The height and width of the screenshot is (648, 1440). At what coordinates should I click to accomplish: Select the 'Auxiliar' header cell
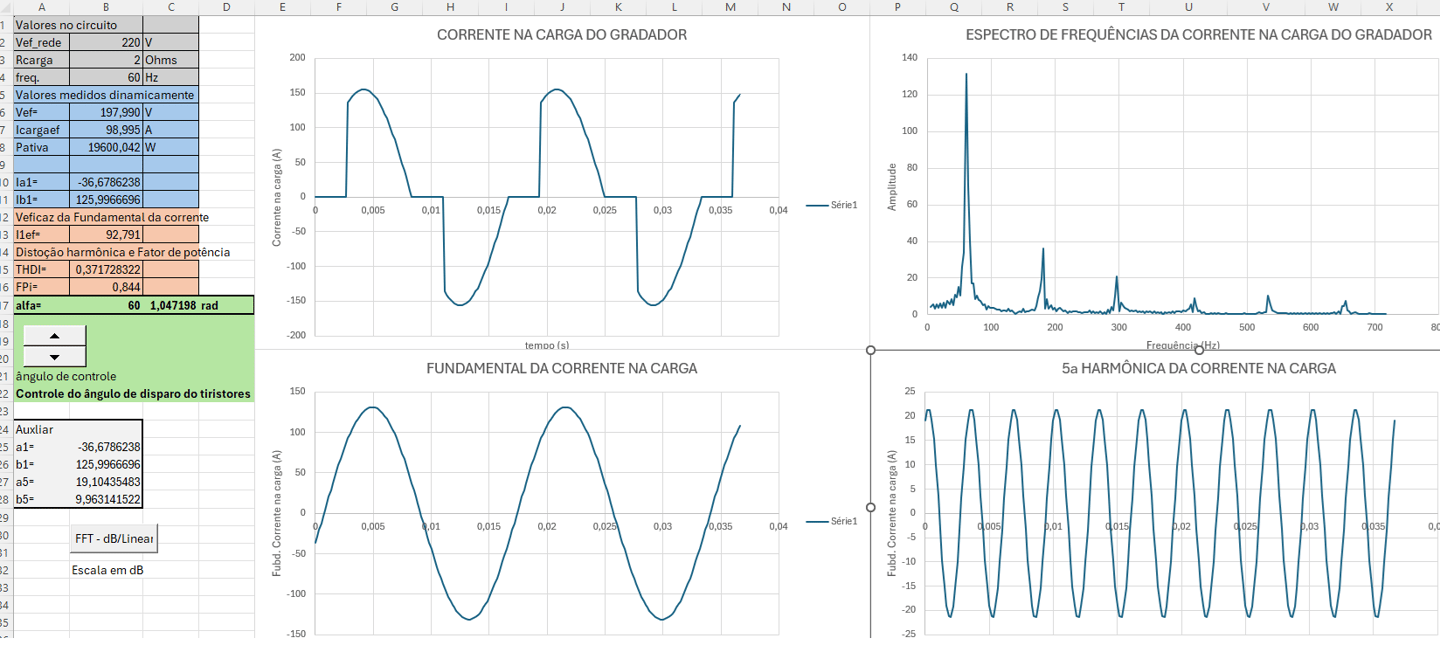coord(42,429)
